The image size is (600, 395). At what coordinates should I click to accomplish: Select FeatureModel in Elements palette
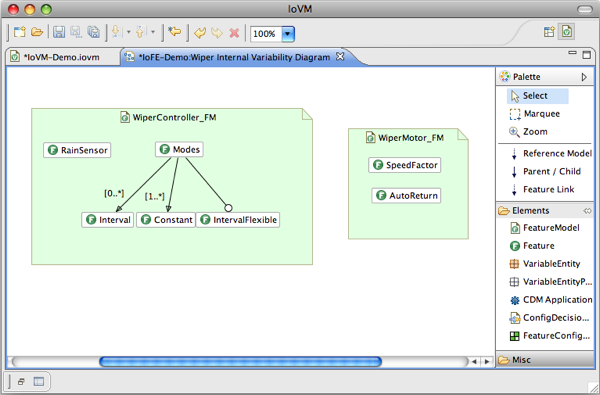[545, 228]
